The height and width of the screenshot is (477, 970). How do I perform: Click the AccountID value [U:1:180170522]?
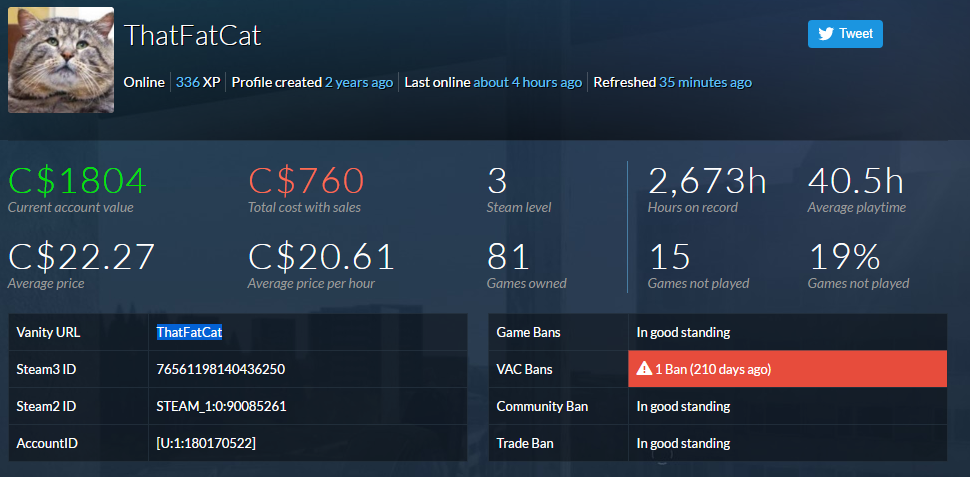coord(206,444)
